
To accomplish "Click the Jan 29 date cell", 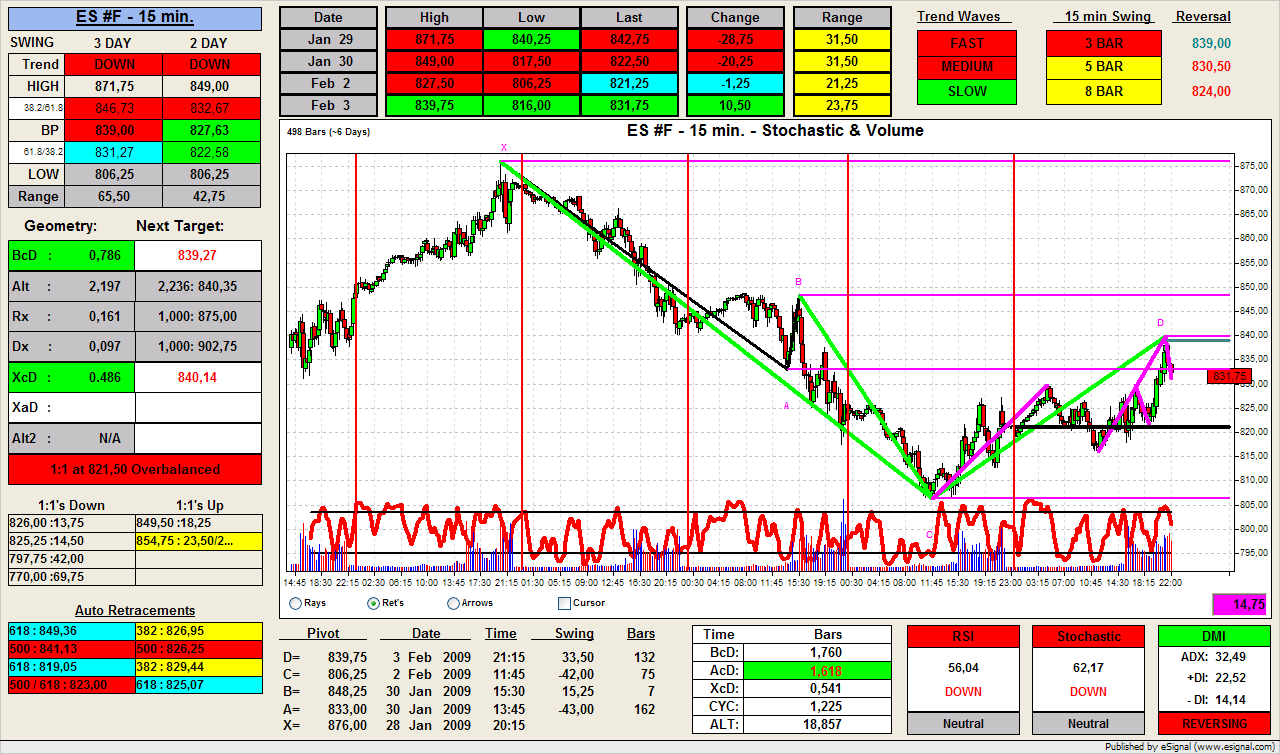I will click(x=328, y=39).
